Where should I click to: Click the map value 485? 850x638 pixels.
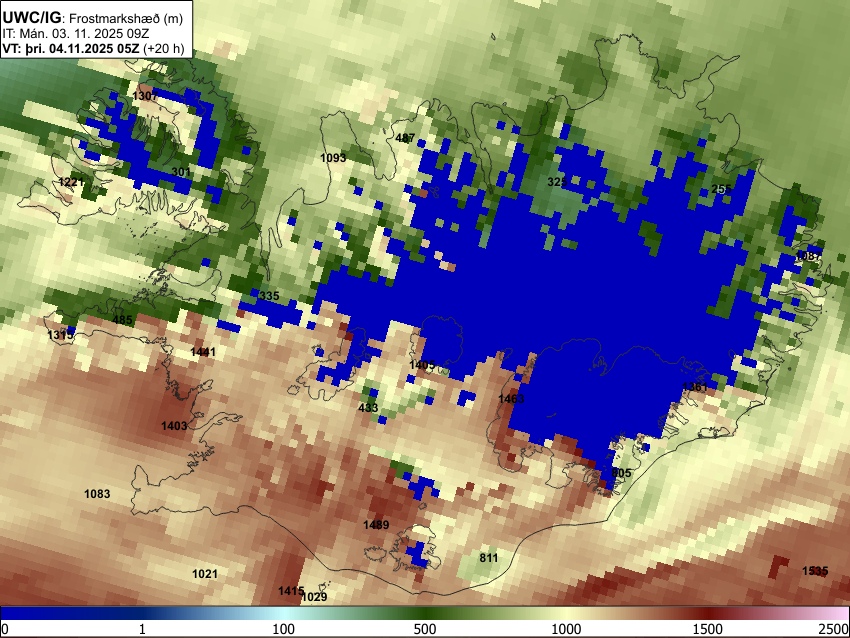pos(122,320)
